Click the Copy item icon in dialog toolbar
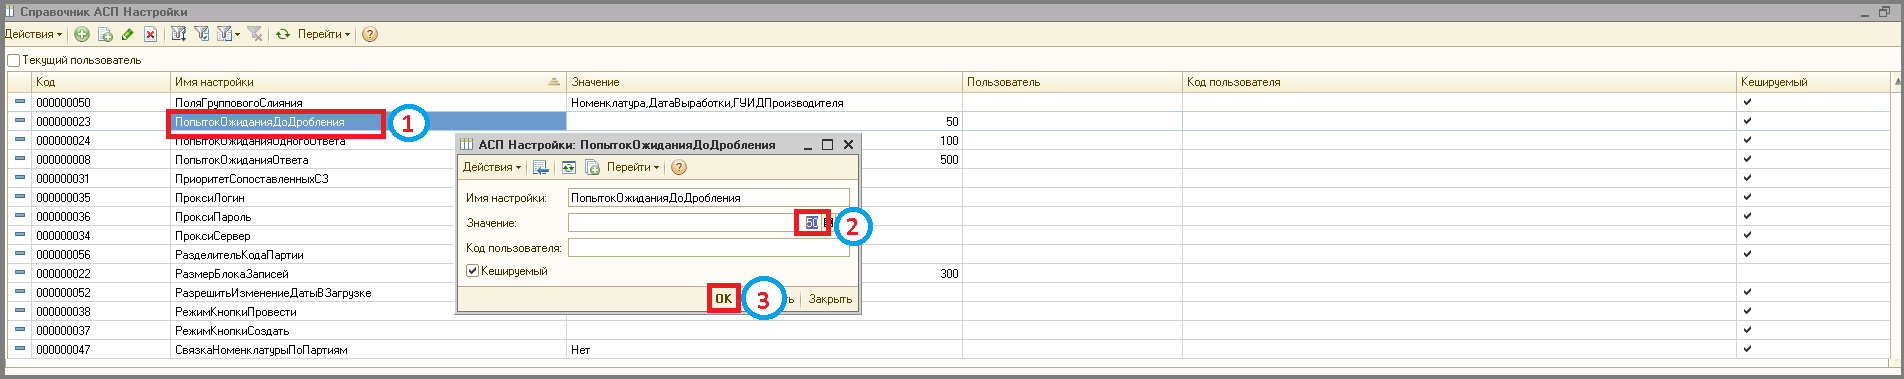The image size is (1904, 379). [591, 167]
